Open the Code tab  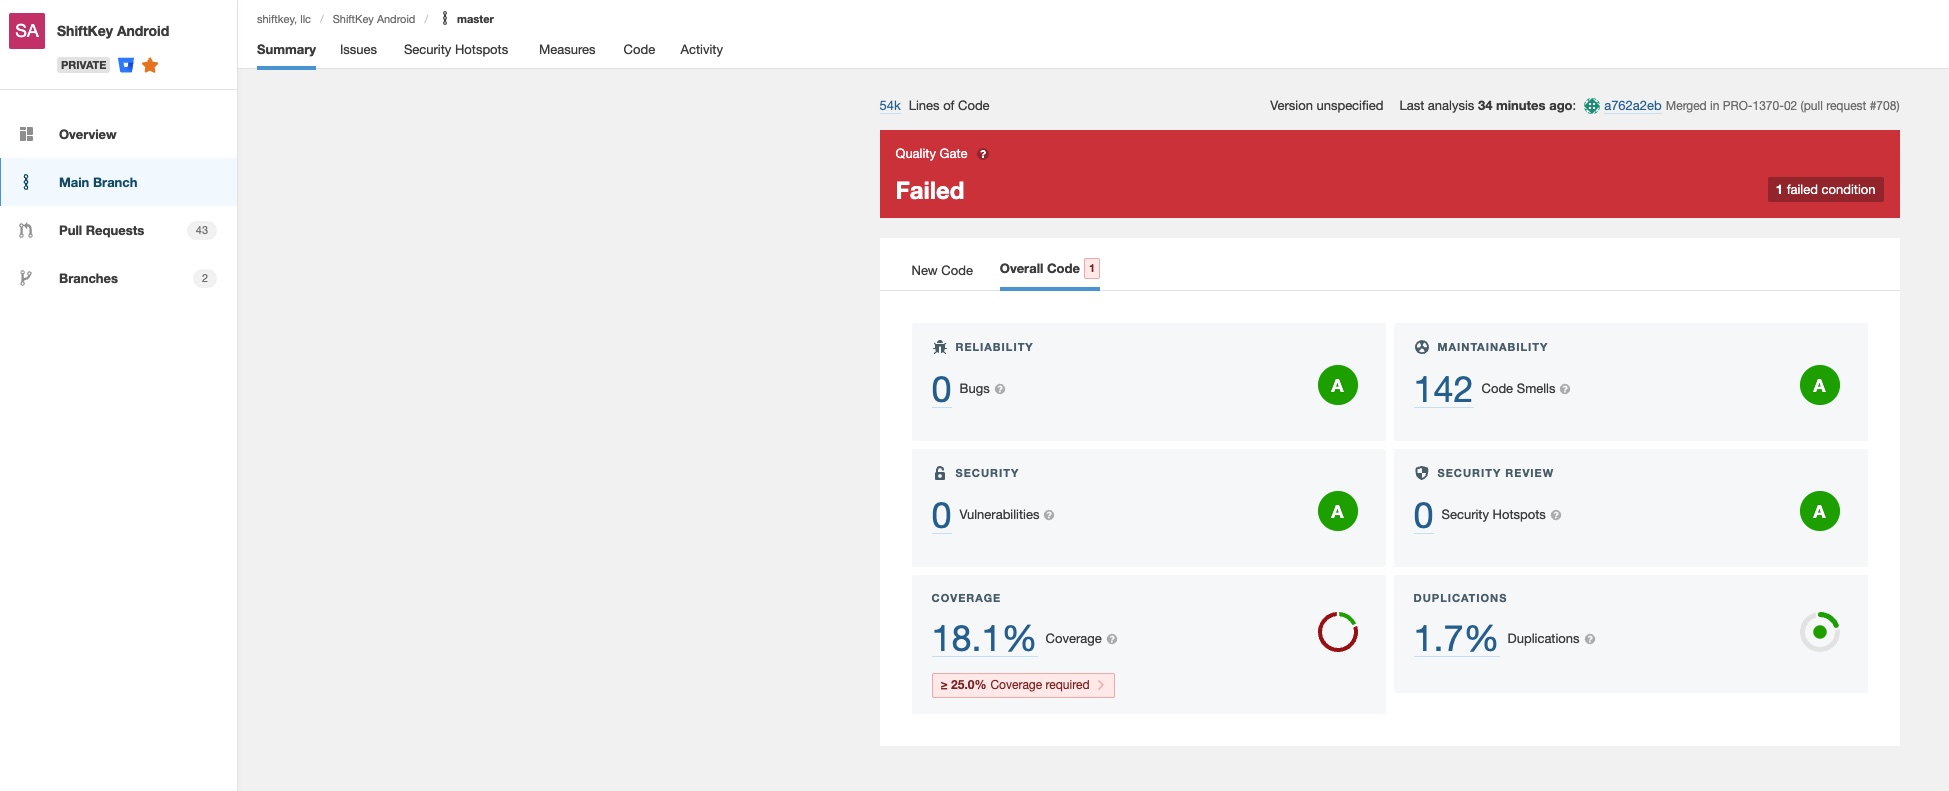coord(639,50)
